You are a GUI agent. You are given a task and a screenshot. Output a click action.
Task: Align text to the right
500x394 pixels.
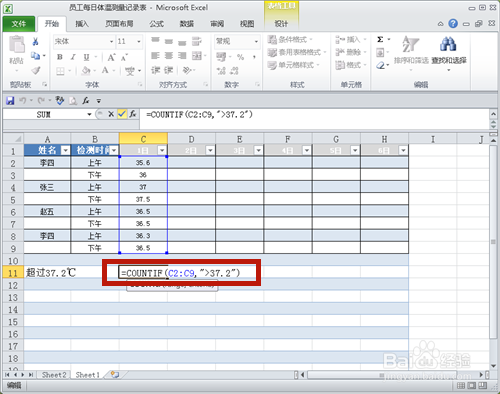click(182, 55)
